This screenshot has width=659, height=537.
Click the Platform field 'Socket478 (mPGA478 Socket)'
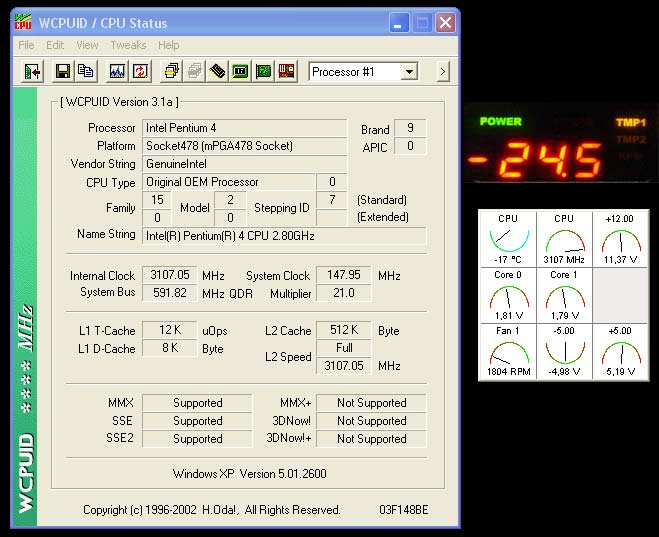coord(245,146)
